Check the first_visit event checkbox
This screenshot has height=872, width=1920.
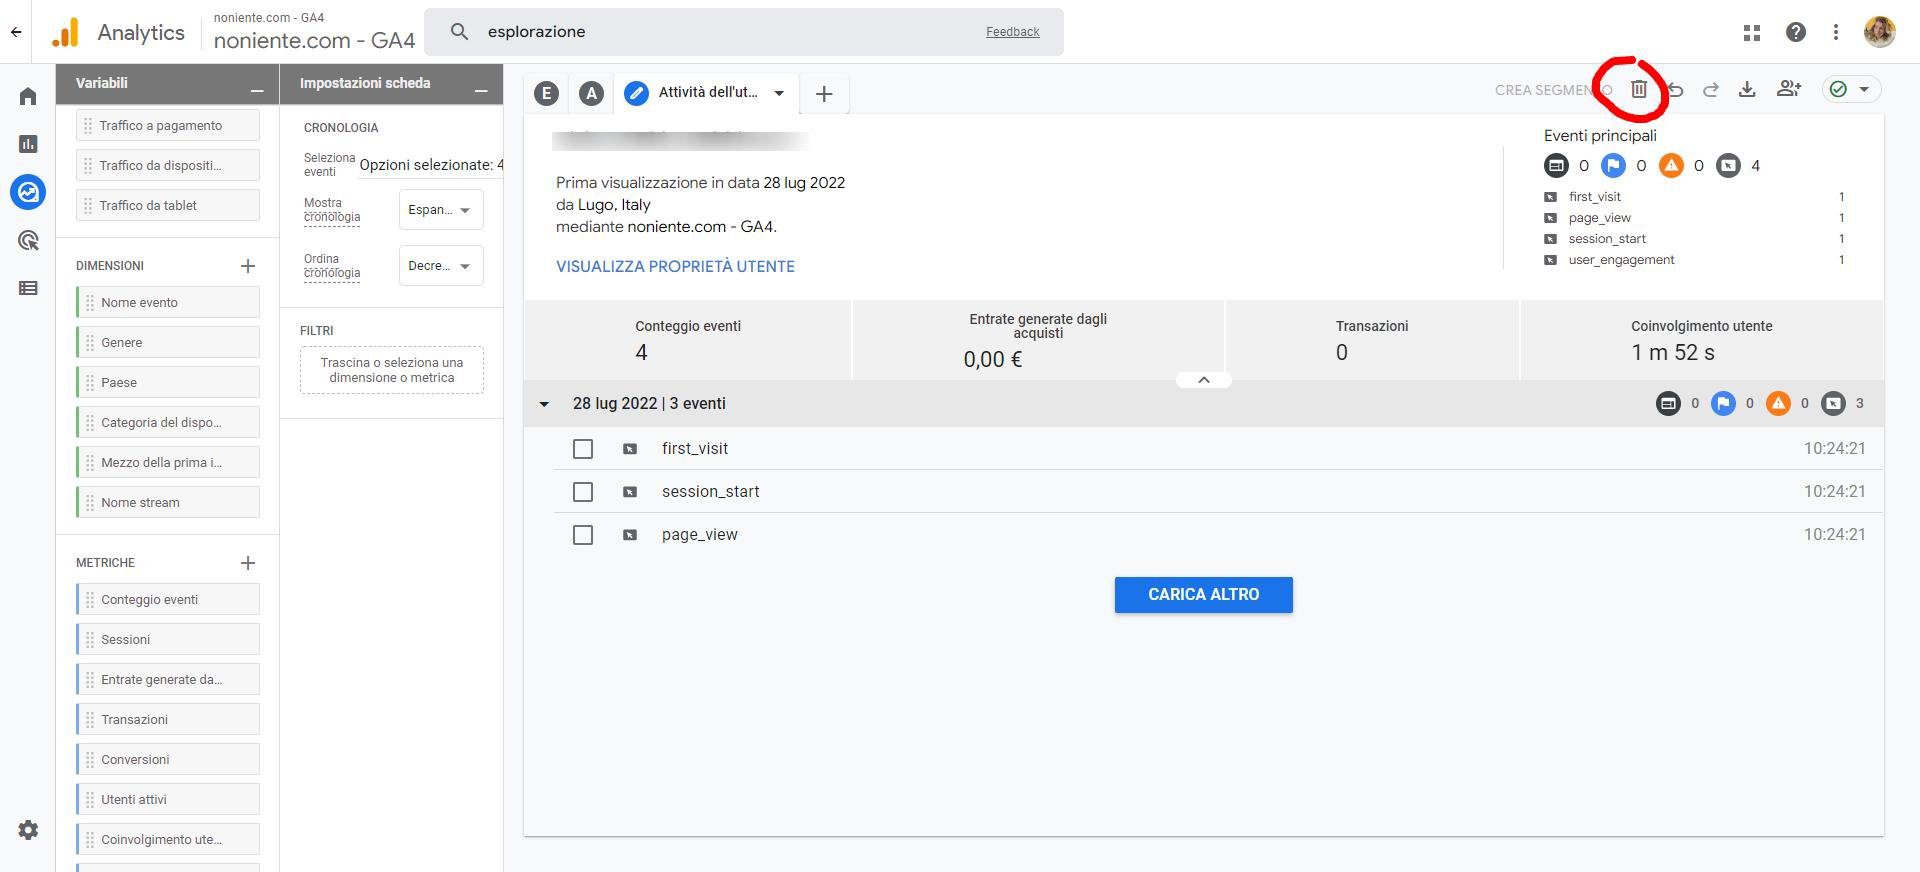(x=583, y=449)
